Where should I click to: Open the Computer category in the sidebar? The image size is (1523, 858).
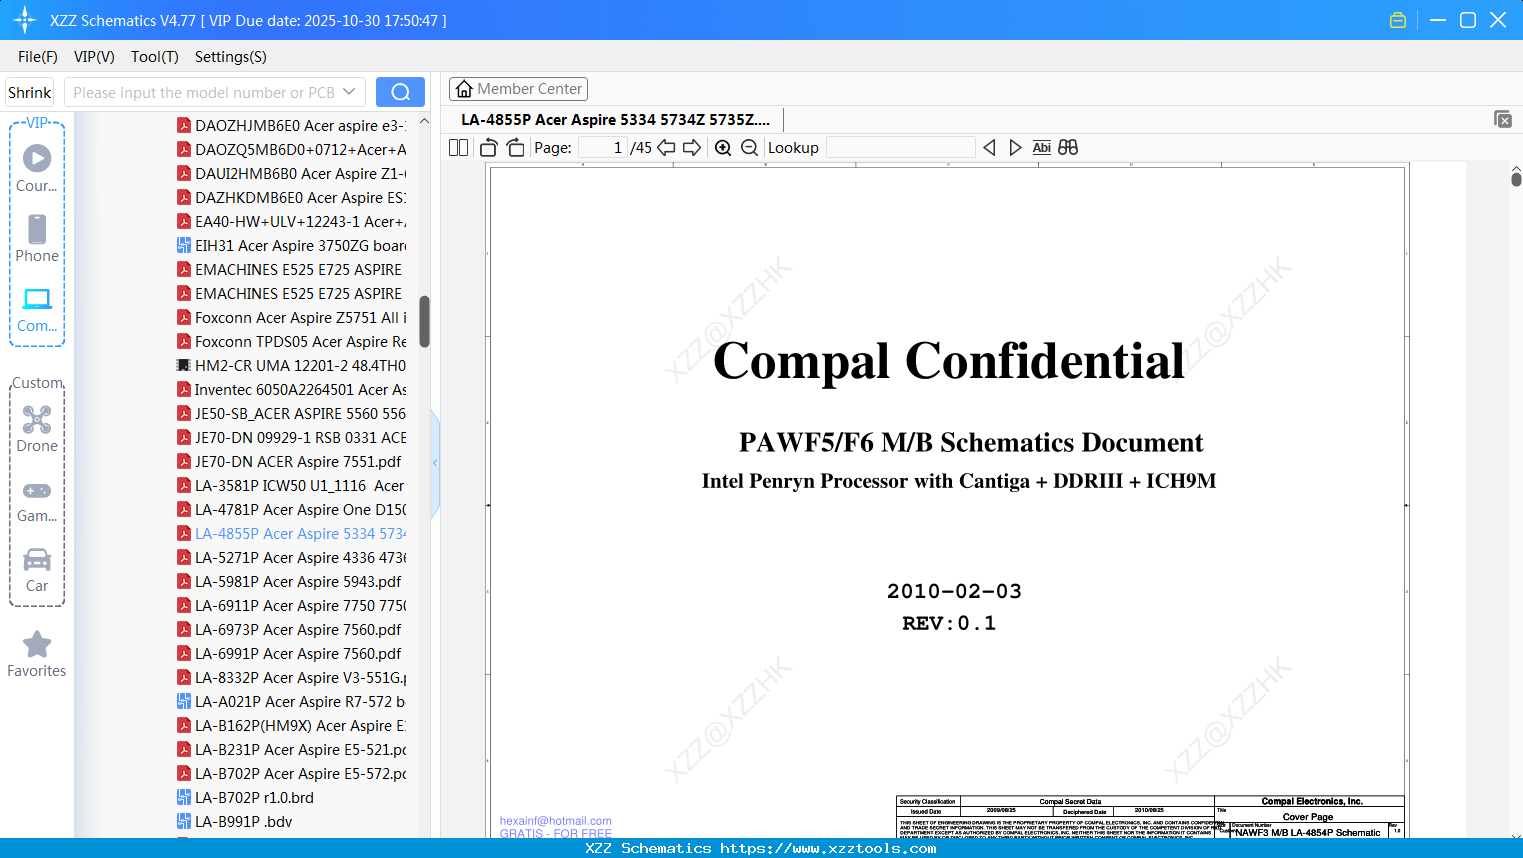[x=37, y=309]
